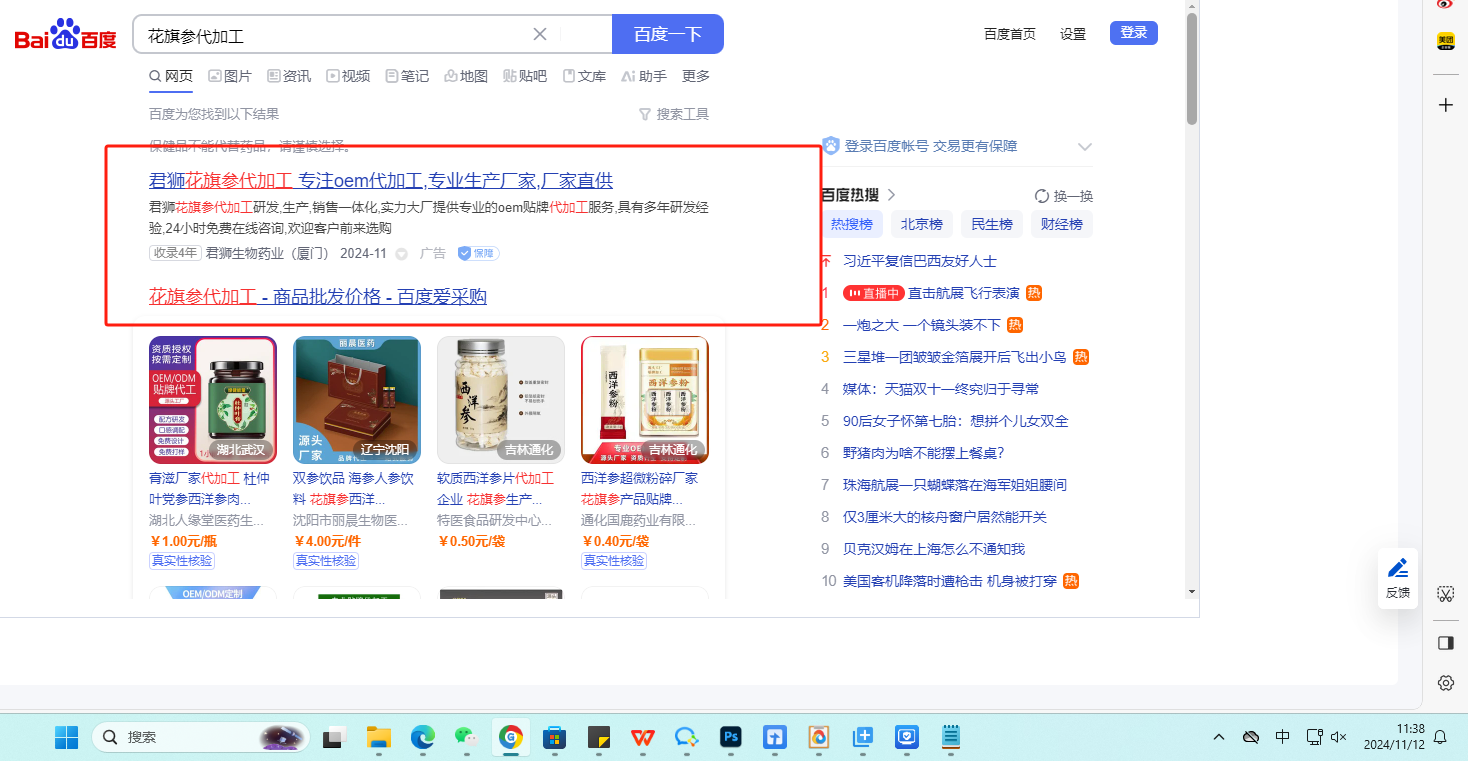Open hot search 贝克汉姆在上海怎么不通知我
The height and width of the screenshot is (761, 1468).
pyautogui.click(x=934, y=549)
